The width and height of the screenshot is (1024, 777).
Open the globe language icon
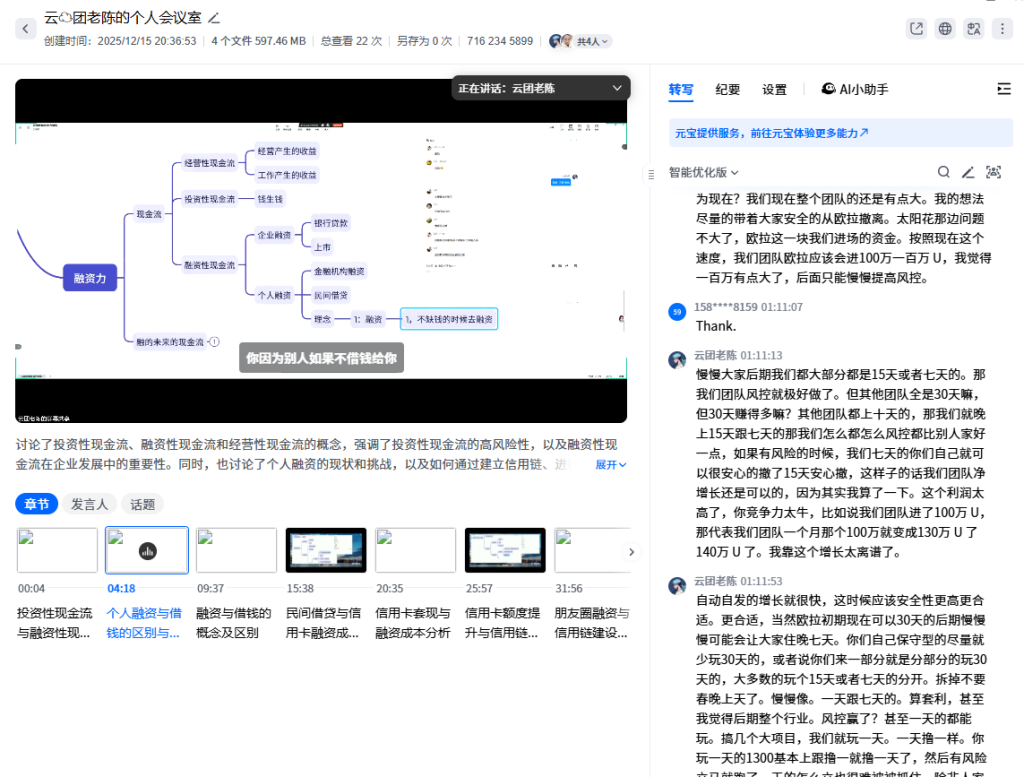(x=945, y=29)
